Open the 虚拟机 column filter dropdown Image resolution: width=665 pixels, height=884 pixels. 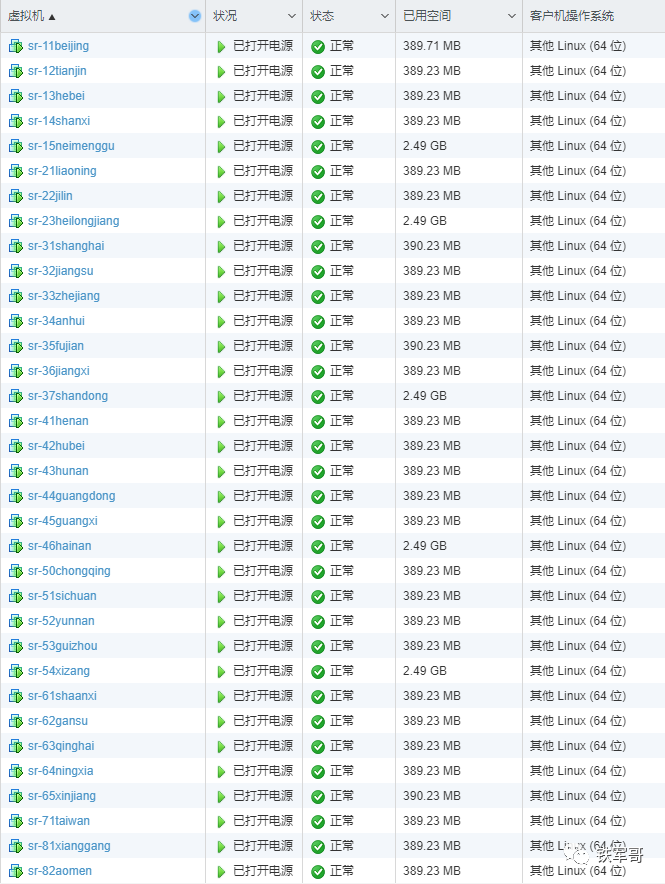(195, 16)
